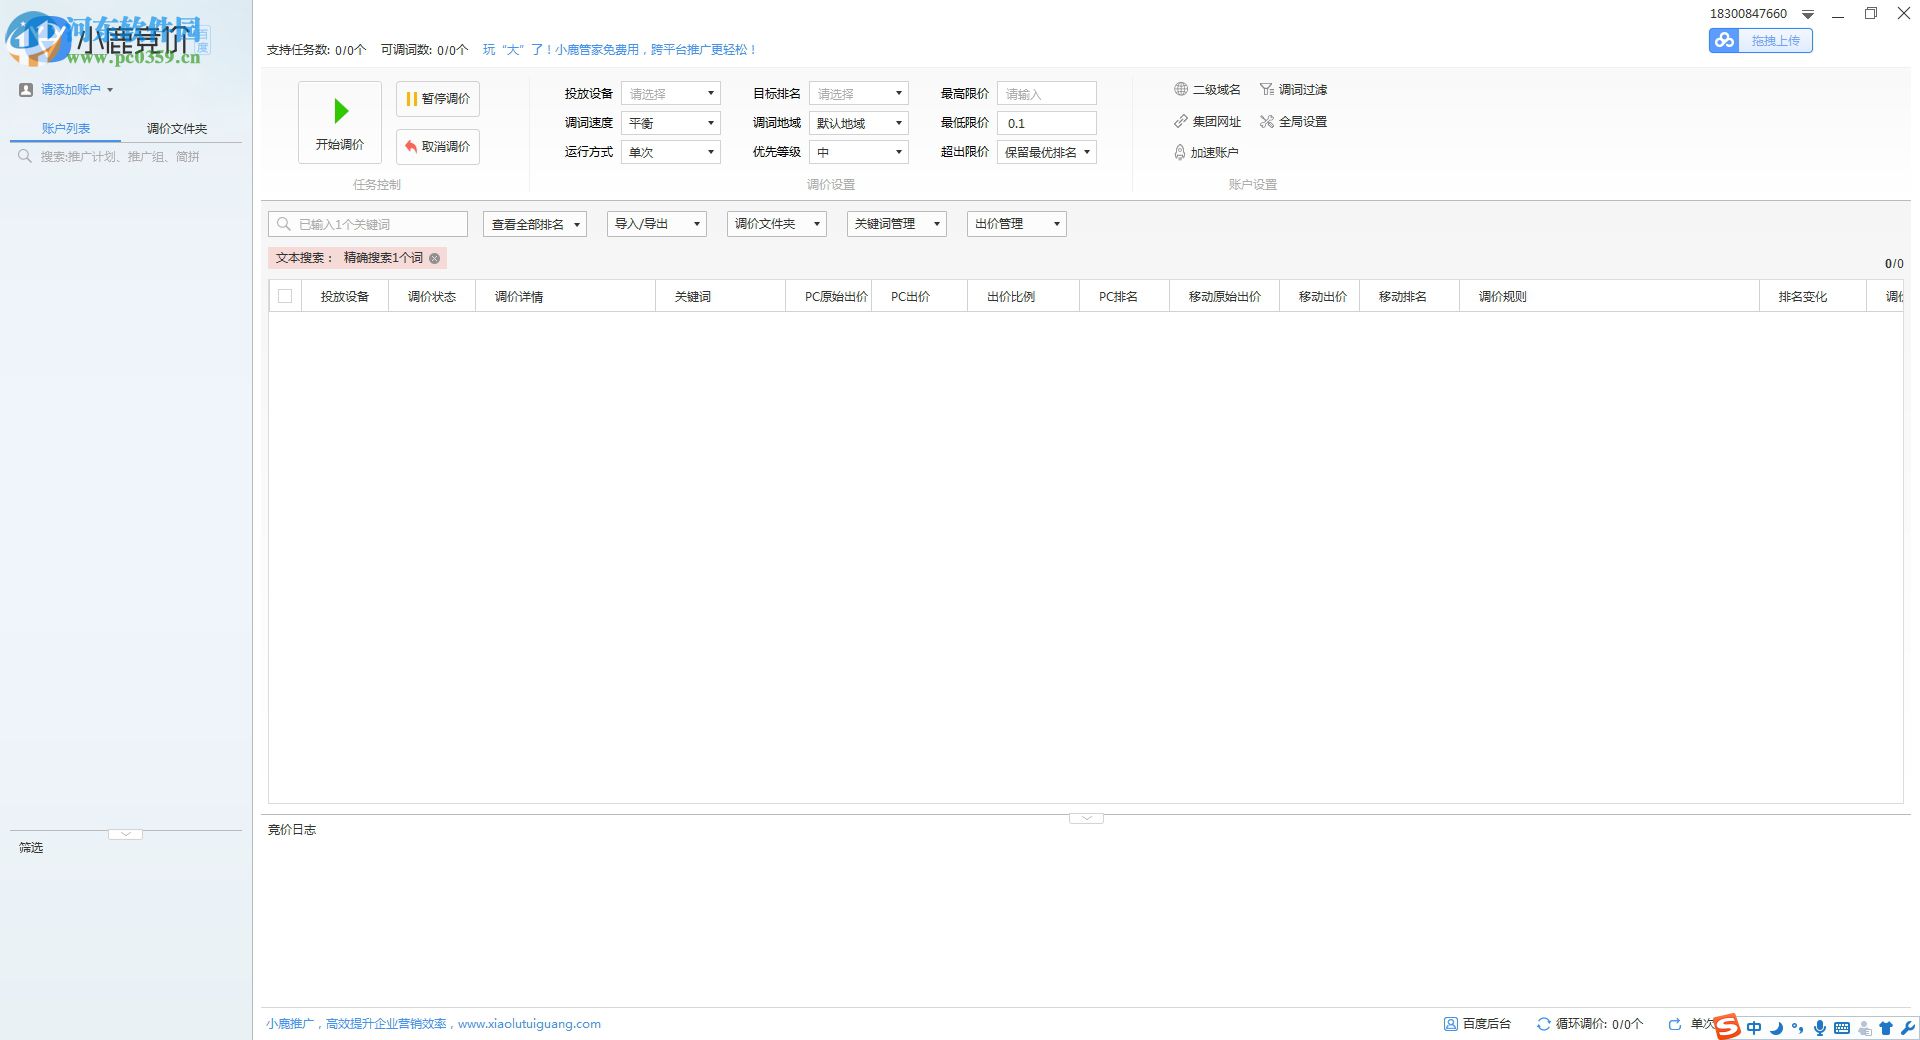Click the Sogou microphone voice icon
Image resolution: width=1920 pixels, height=1040 pixels.
click(1820, 1027)
